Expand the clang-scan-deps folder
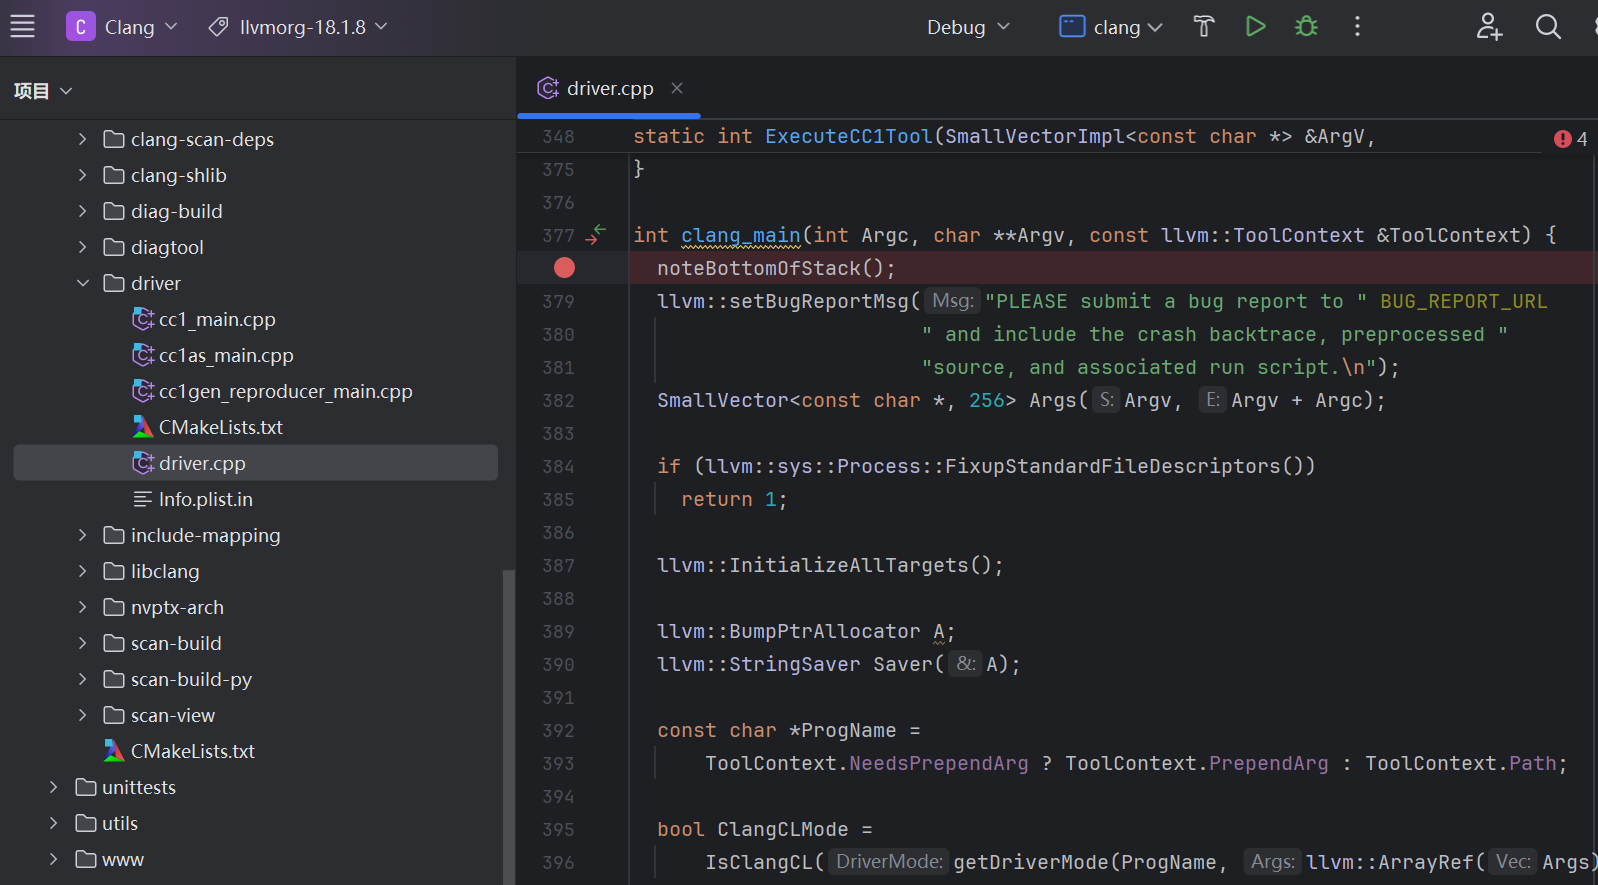Viewport: 1598px width, 885px height. pos(83,139)
